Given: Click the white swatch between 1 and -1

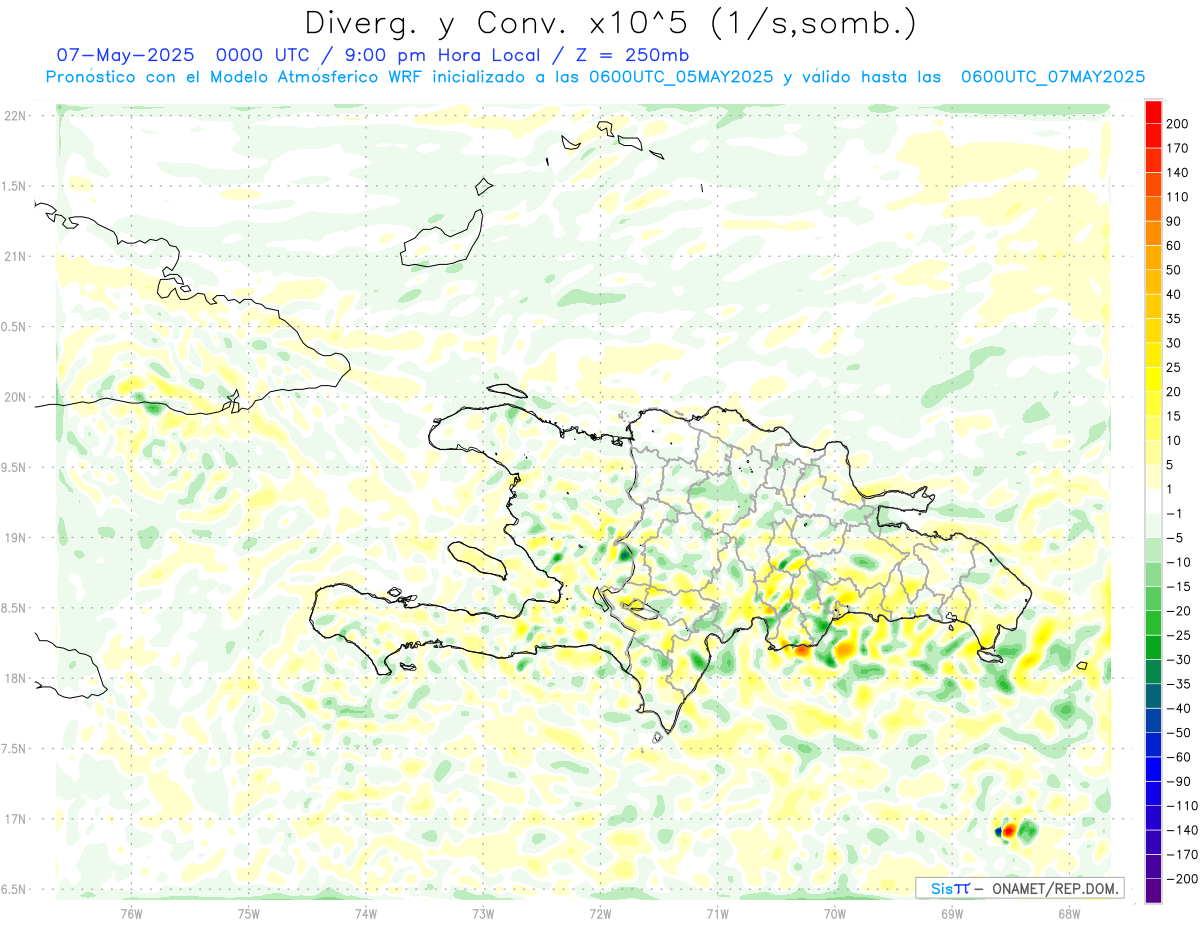Looking at the screenshot, I should [1153, 501].
